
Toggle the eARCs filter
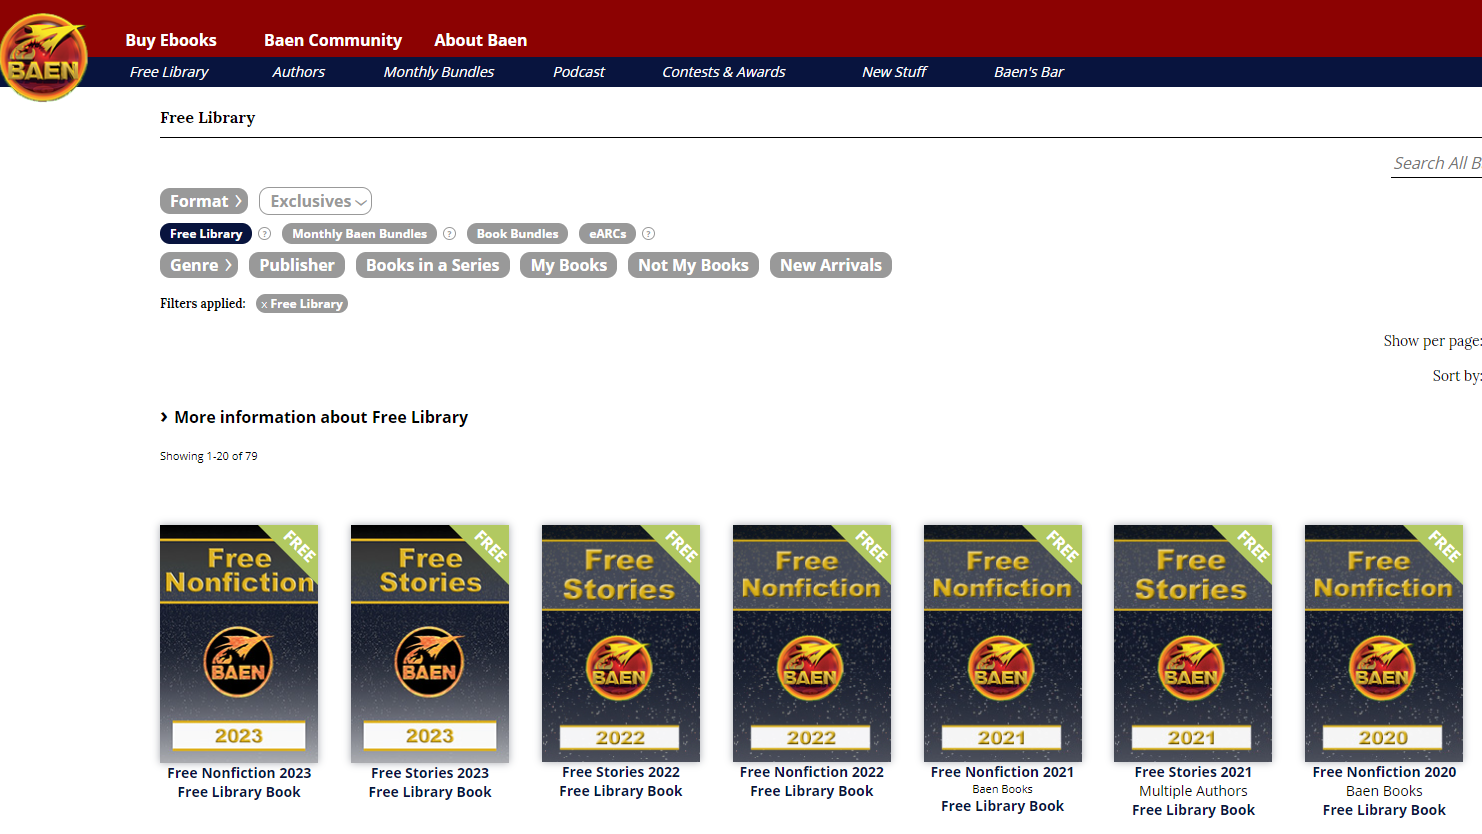pos(607,234)
